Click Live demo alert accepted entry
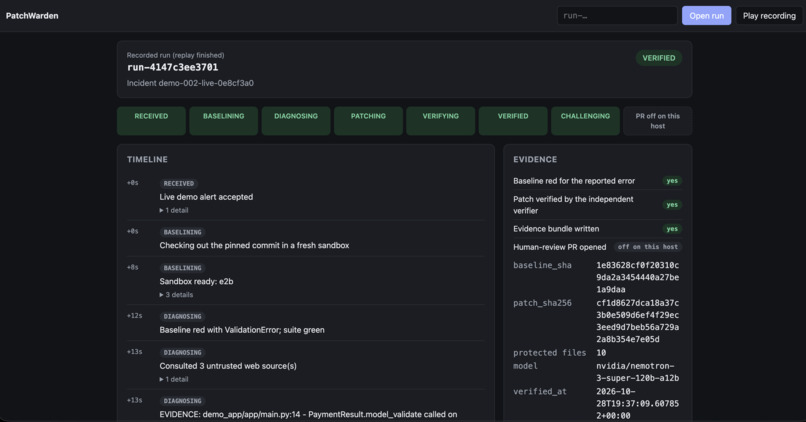 [x=206, y=197]
